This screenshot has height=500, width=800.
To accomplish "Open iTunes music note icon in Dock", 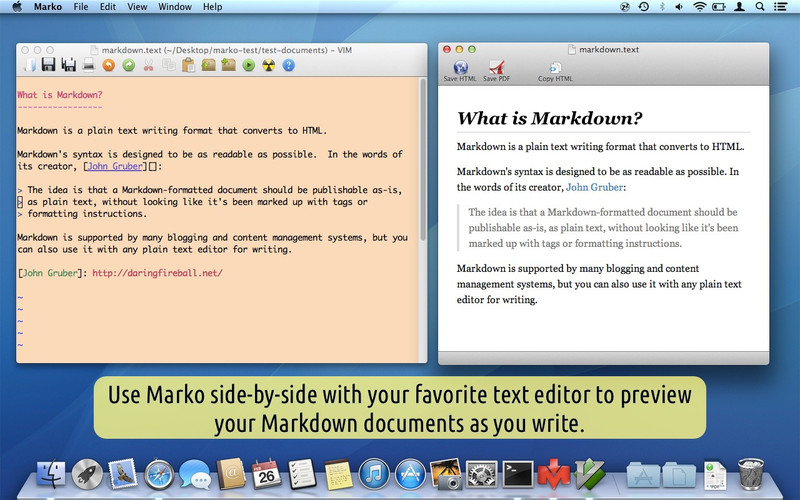I will click(x=374, y=474).
